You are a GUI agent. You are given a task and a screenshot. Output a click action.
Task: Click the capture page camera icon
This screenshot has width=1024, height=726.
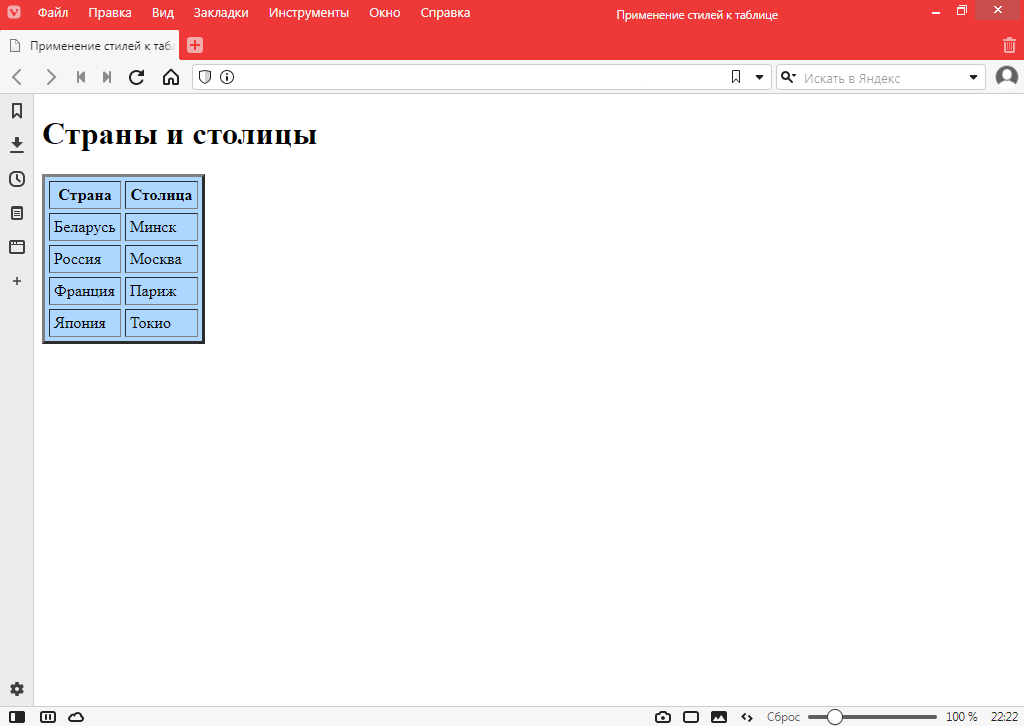point(662,717)
